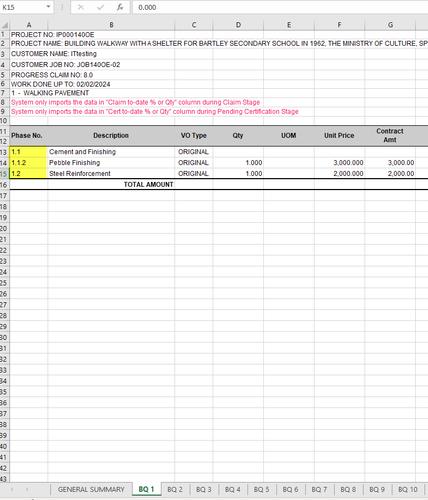Switch to the BQ 7 sheet tab
Screen dimensions: 428x500
point(319,489)
